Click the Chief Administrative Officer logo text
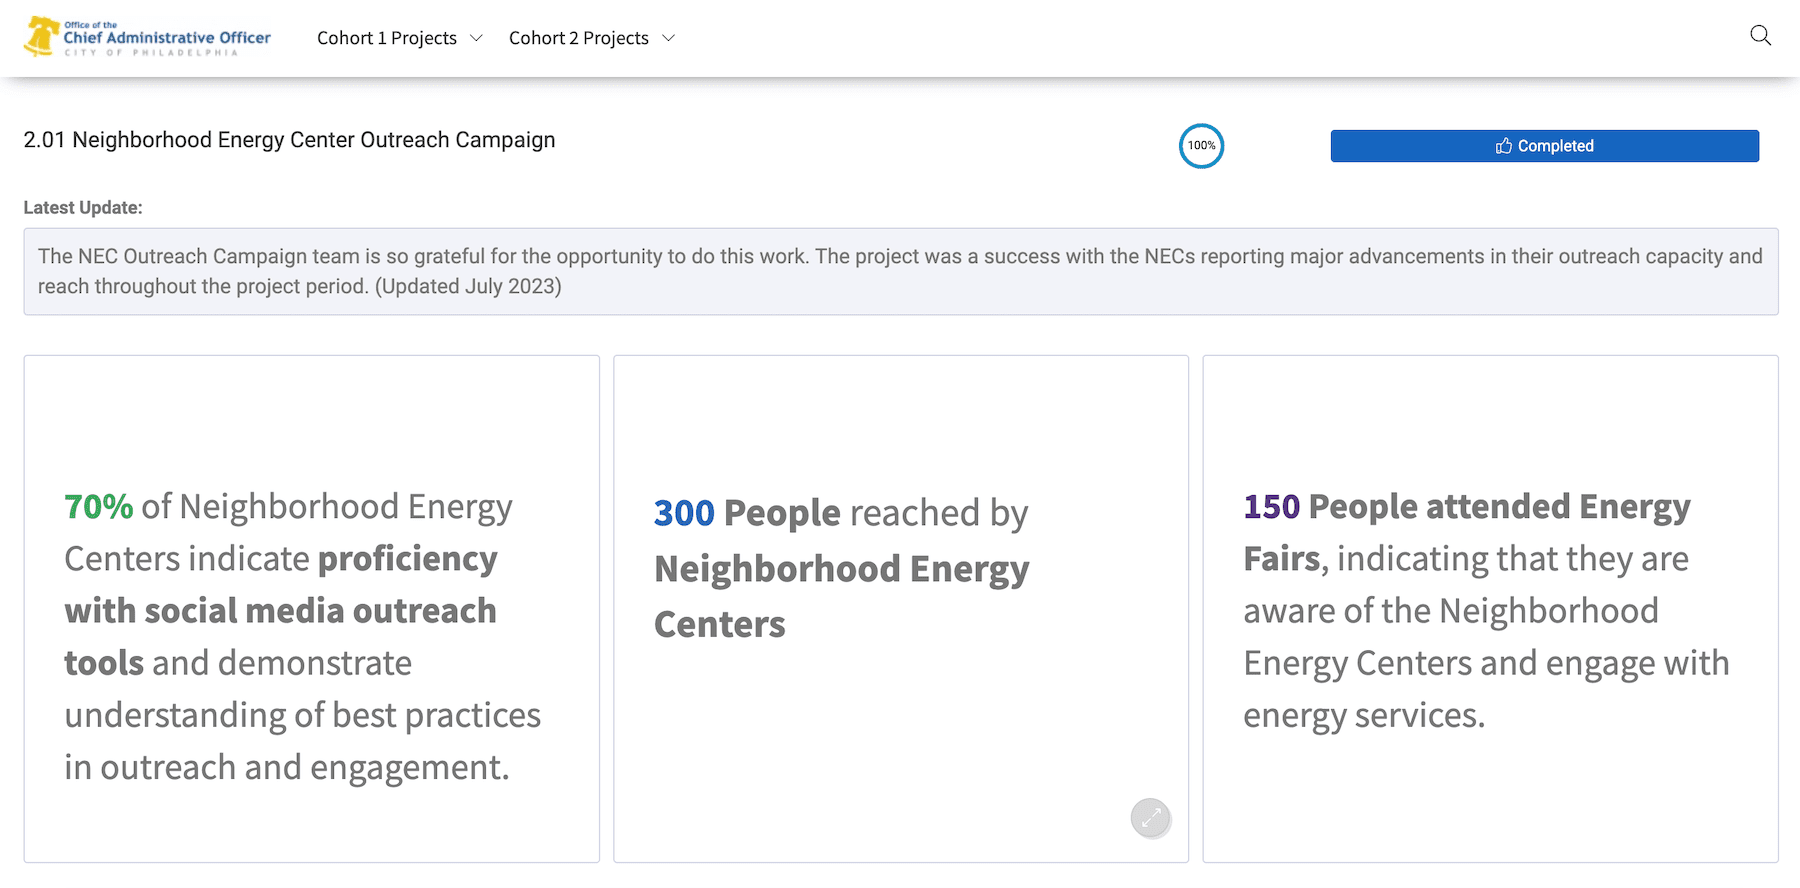This screenshot has width=1800, height=888. pos(167,38)
